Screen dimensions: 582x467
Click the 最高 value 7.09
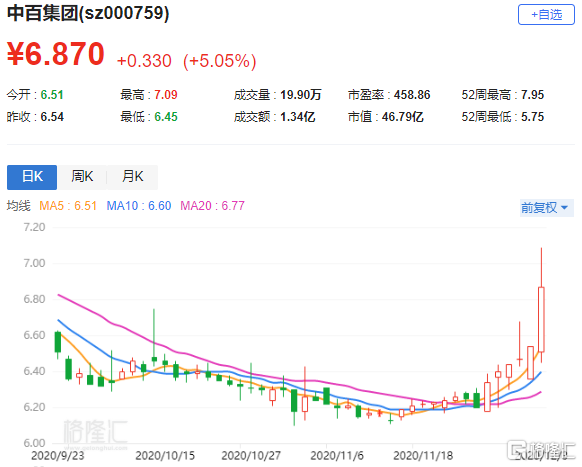[166, 95]
